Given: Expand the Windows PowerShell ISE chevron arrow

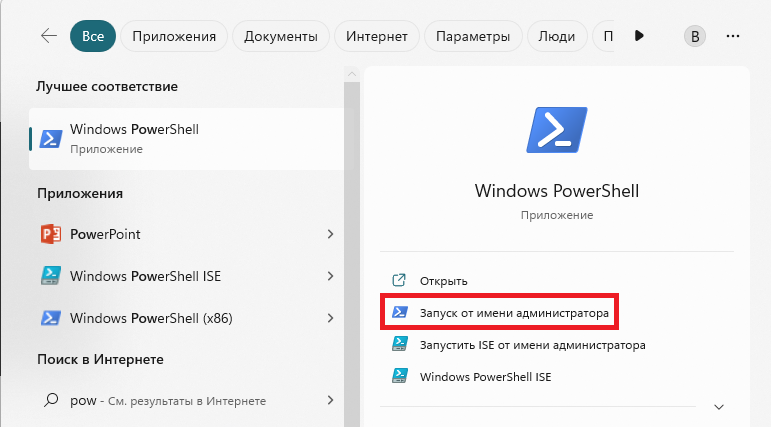Looking at the screenshot, I should point(330,276).
